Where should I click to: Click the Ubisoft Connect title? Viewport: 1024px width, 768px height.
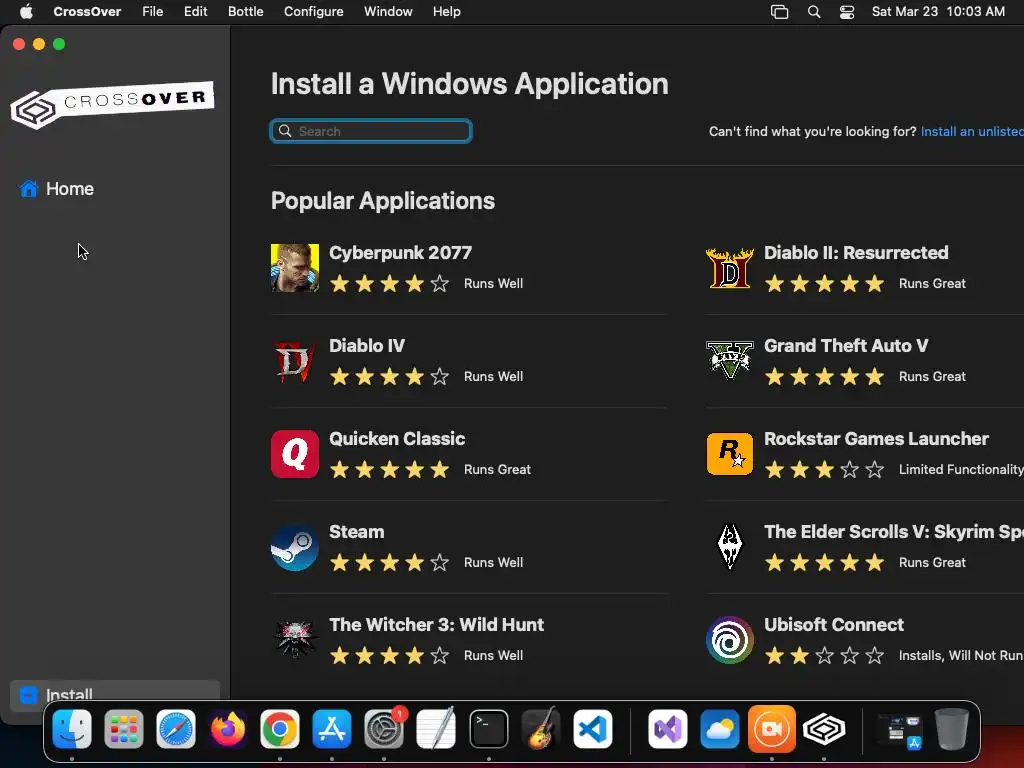[834, 625]
